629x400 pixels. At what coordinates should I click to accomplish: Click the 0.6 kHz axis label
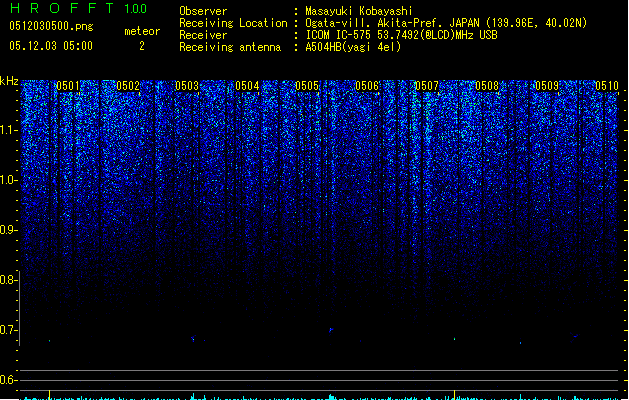coord(9,380)
